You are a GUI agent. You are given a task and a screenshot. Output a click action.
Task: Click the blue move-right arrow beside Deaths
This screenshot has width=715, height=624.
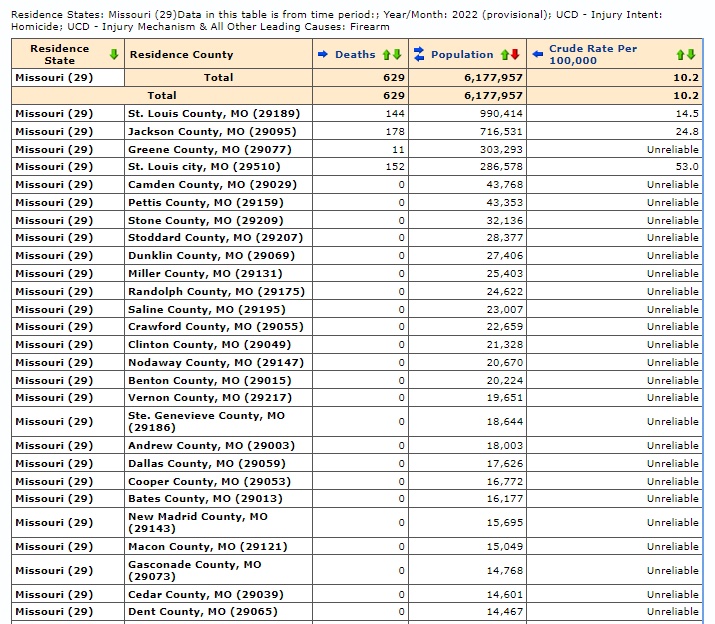point(322,54)
